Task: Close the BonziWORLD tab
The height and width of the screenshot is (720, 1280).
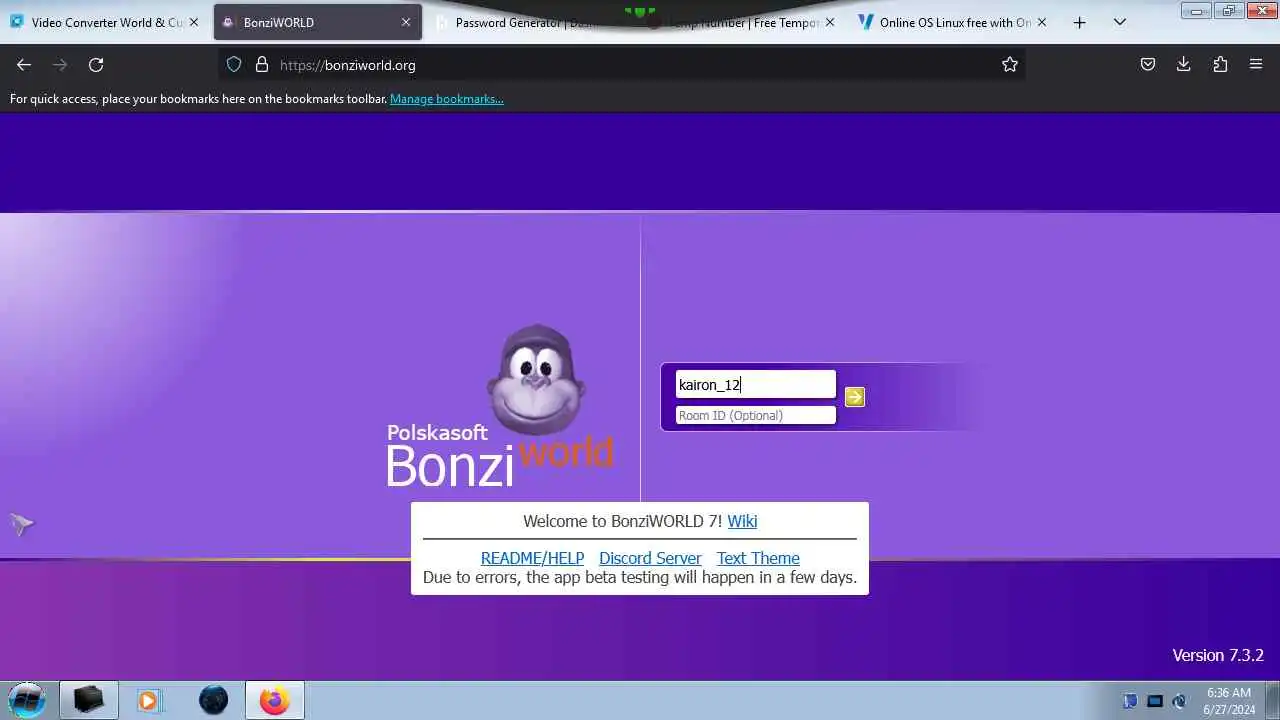Action: click(406, 22)
